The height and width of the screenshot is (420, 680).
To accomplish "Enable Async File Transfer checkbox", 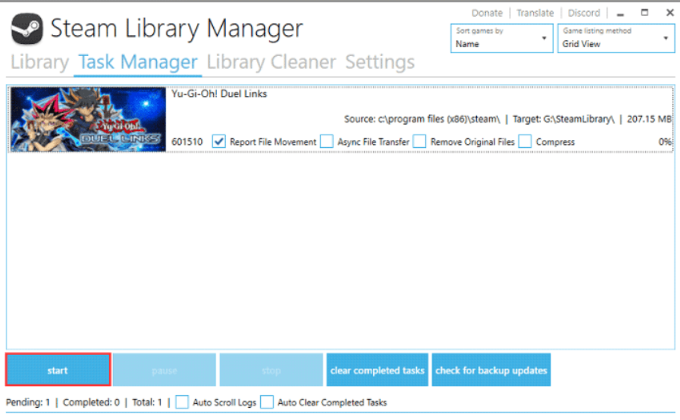I will point(327,141).
